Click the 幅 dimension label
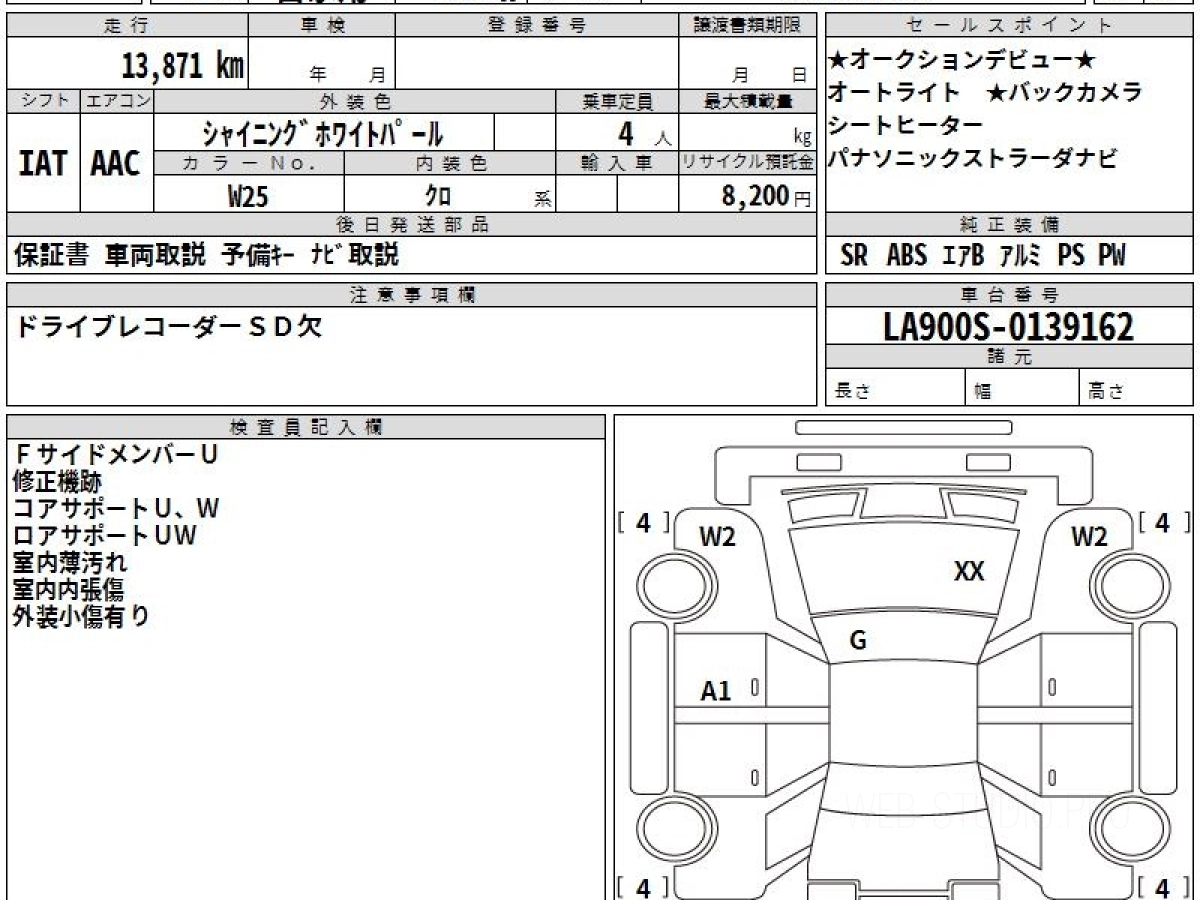The height and width of the screenshot is (900, 1200). (x=983, y=392)
